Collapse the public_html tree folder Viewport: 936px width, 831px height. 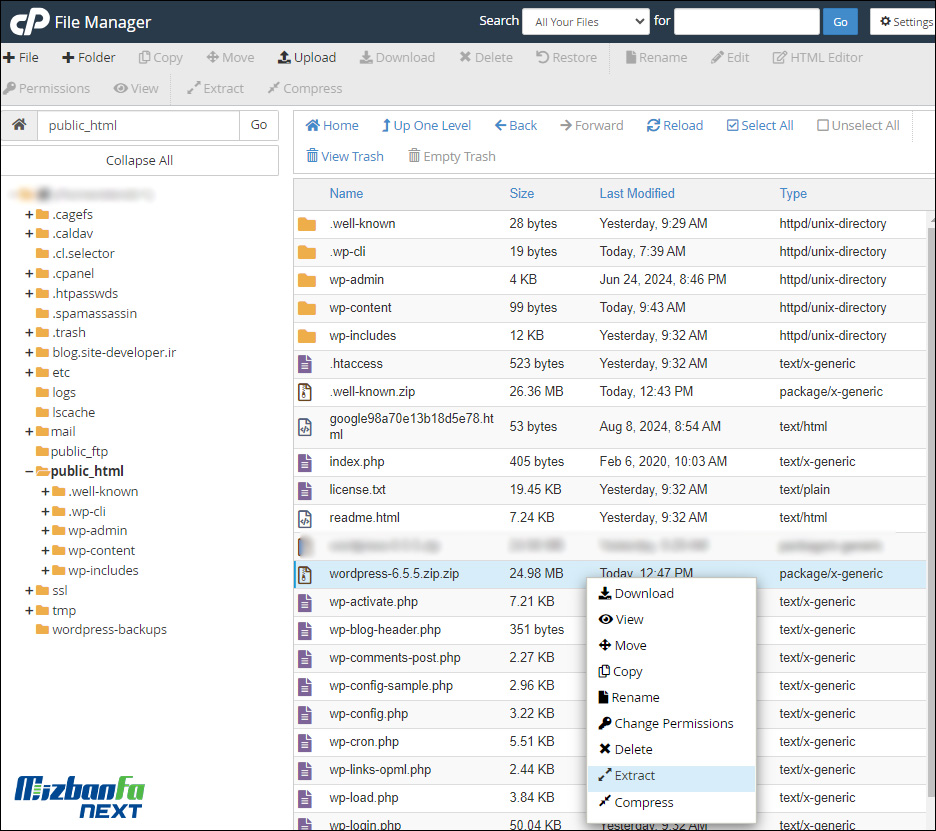[29, 472]
